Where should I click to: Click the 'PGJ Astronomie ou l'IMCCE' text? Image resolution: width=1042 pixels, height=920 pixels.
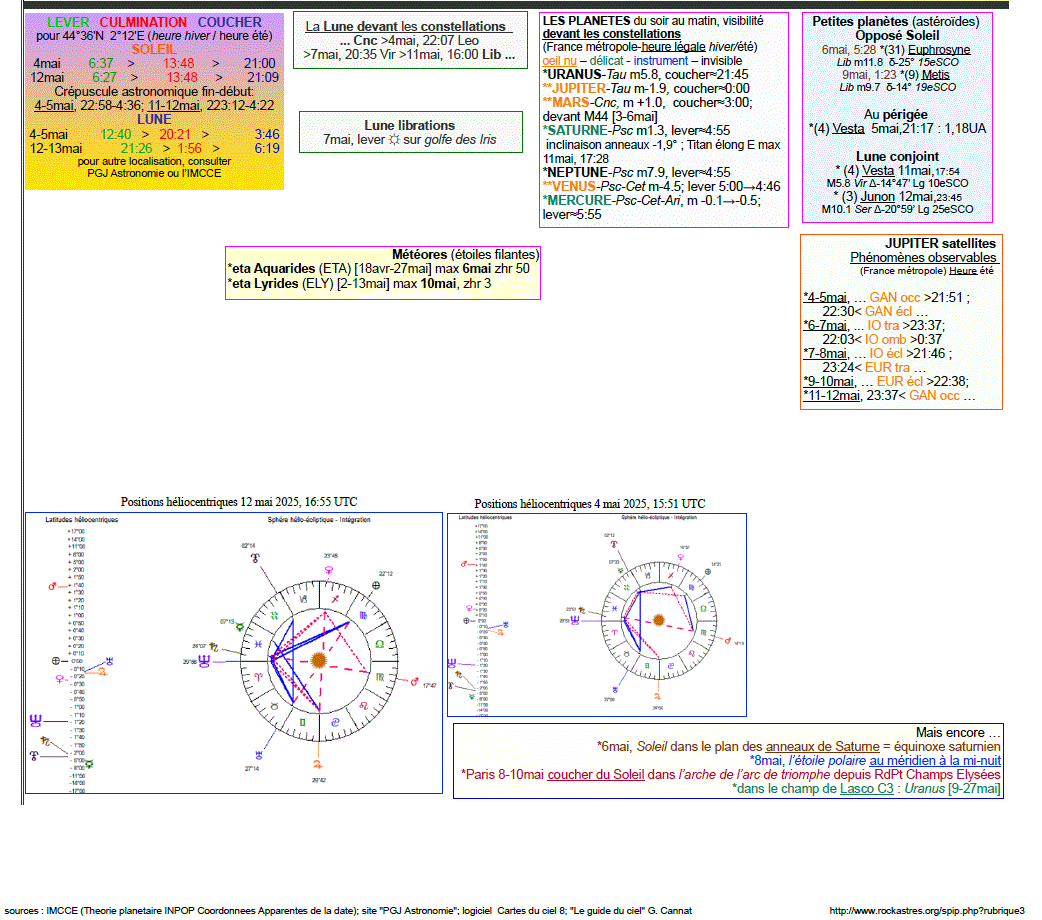point(154,173)
